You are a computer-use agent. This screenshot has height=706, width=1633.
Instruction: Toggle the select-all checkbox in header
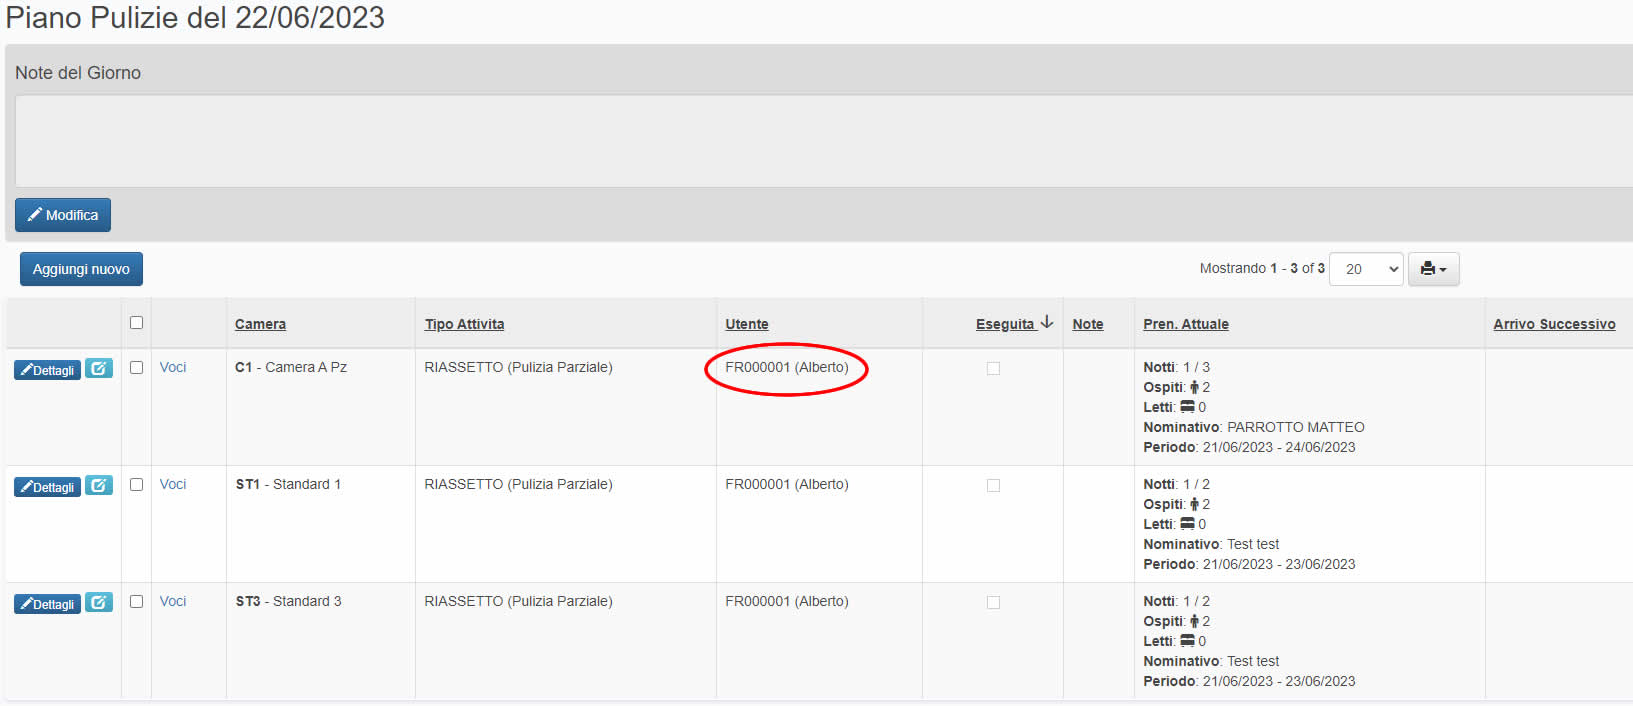(136, 323)
